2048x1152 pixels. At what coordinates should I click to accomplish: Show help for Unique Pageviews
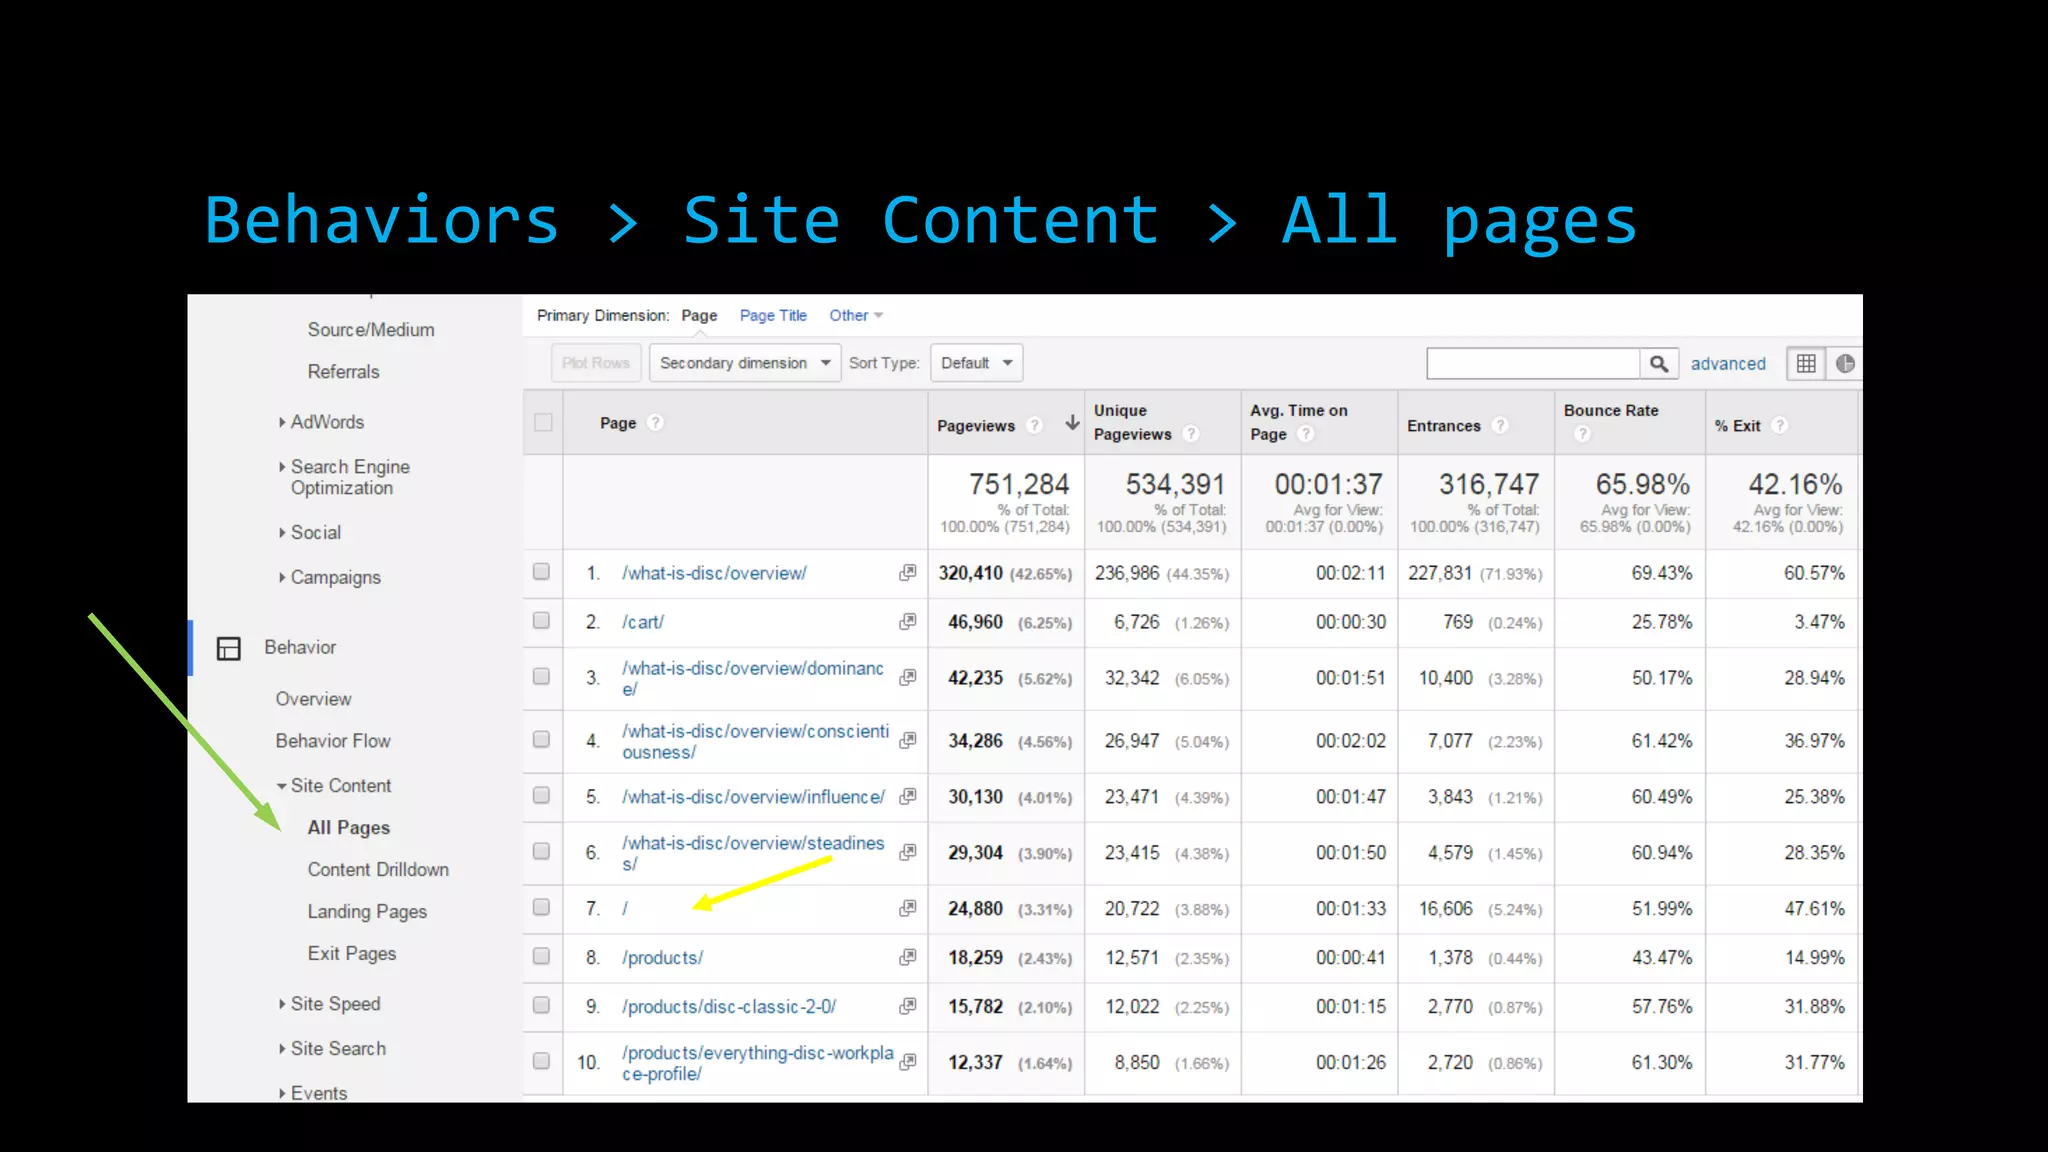pos(1190,434)
